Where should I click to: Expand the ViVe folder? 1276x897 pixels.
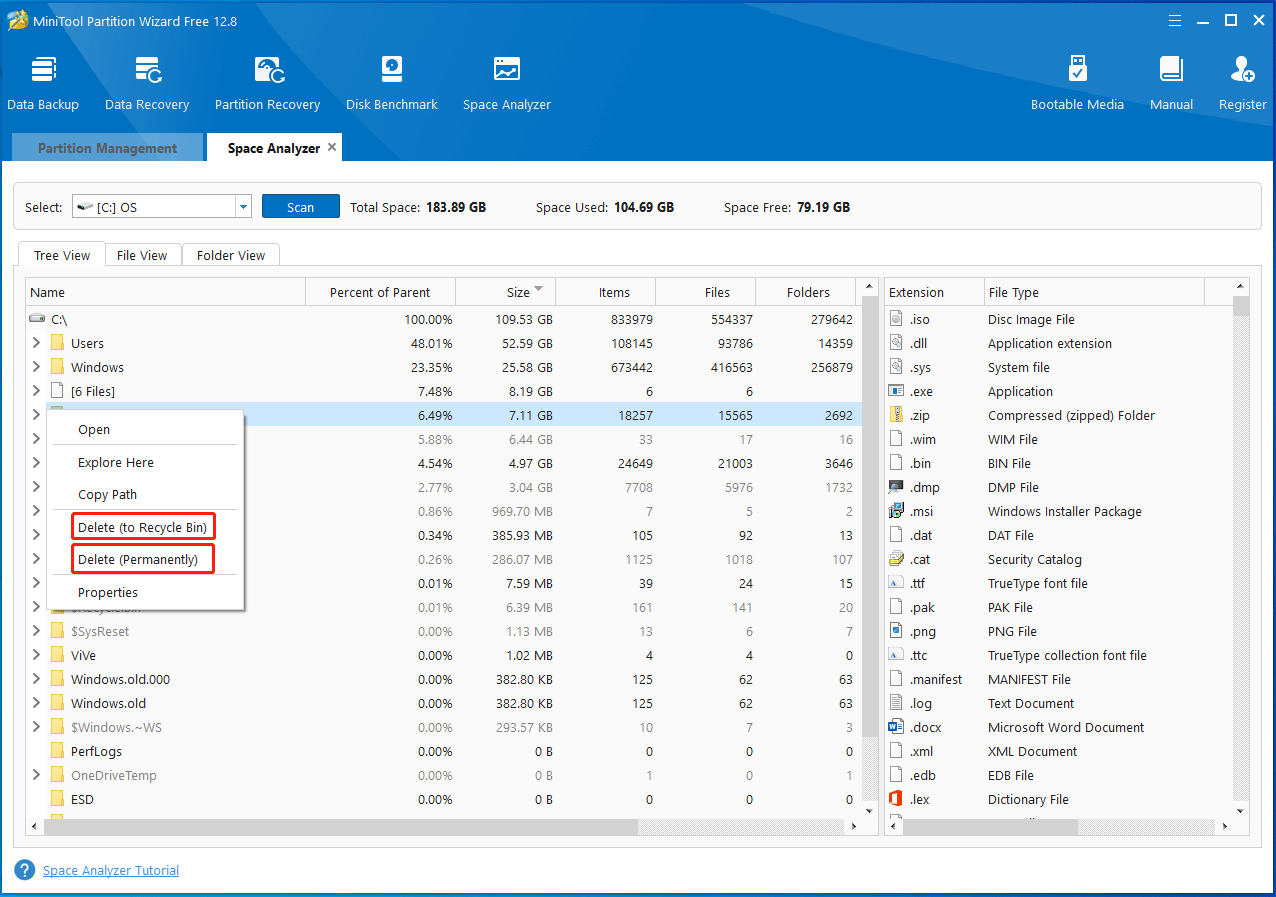(36, 655)
